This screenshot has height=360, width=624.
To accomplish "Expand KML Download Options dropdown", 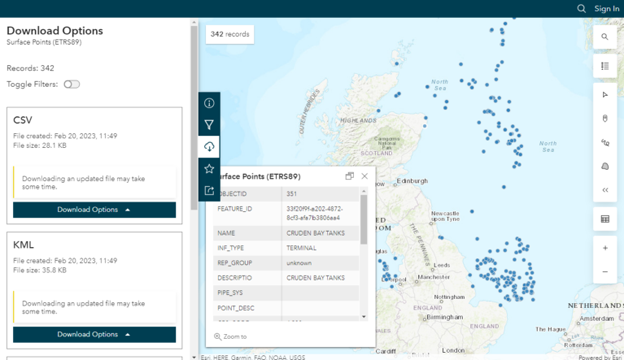I will 94,335.
